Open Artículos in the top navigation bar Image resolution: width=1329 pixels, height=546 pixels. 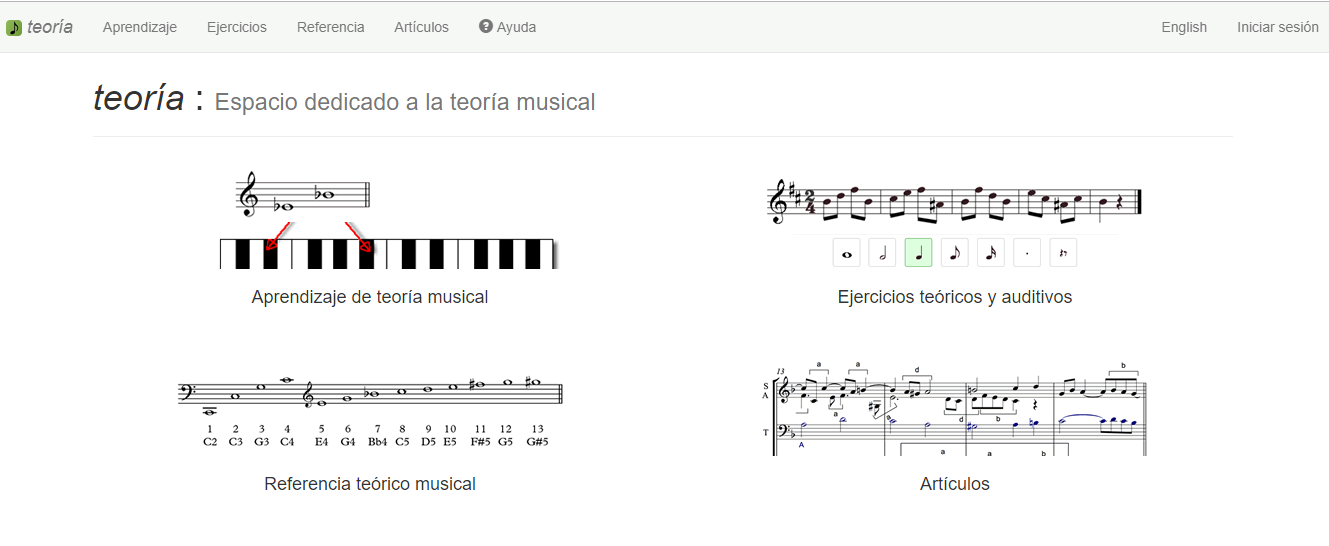pos(422,27)
